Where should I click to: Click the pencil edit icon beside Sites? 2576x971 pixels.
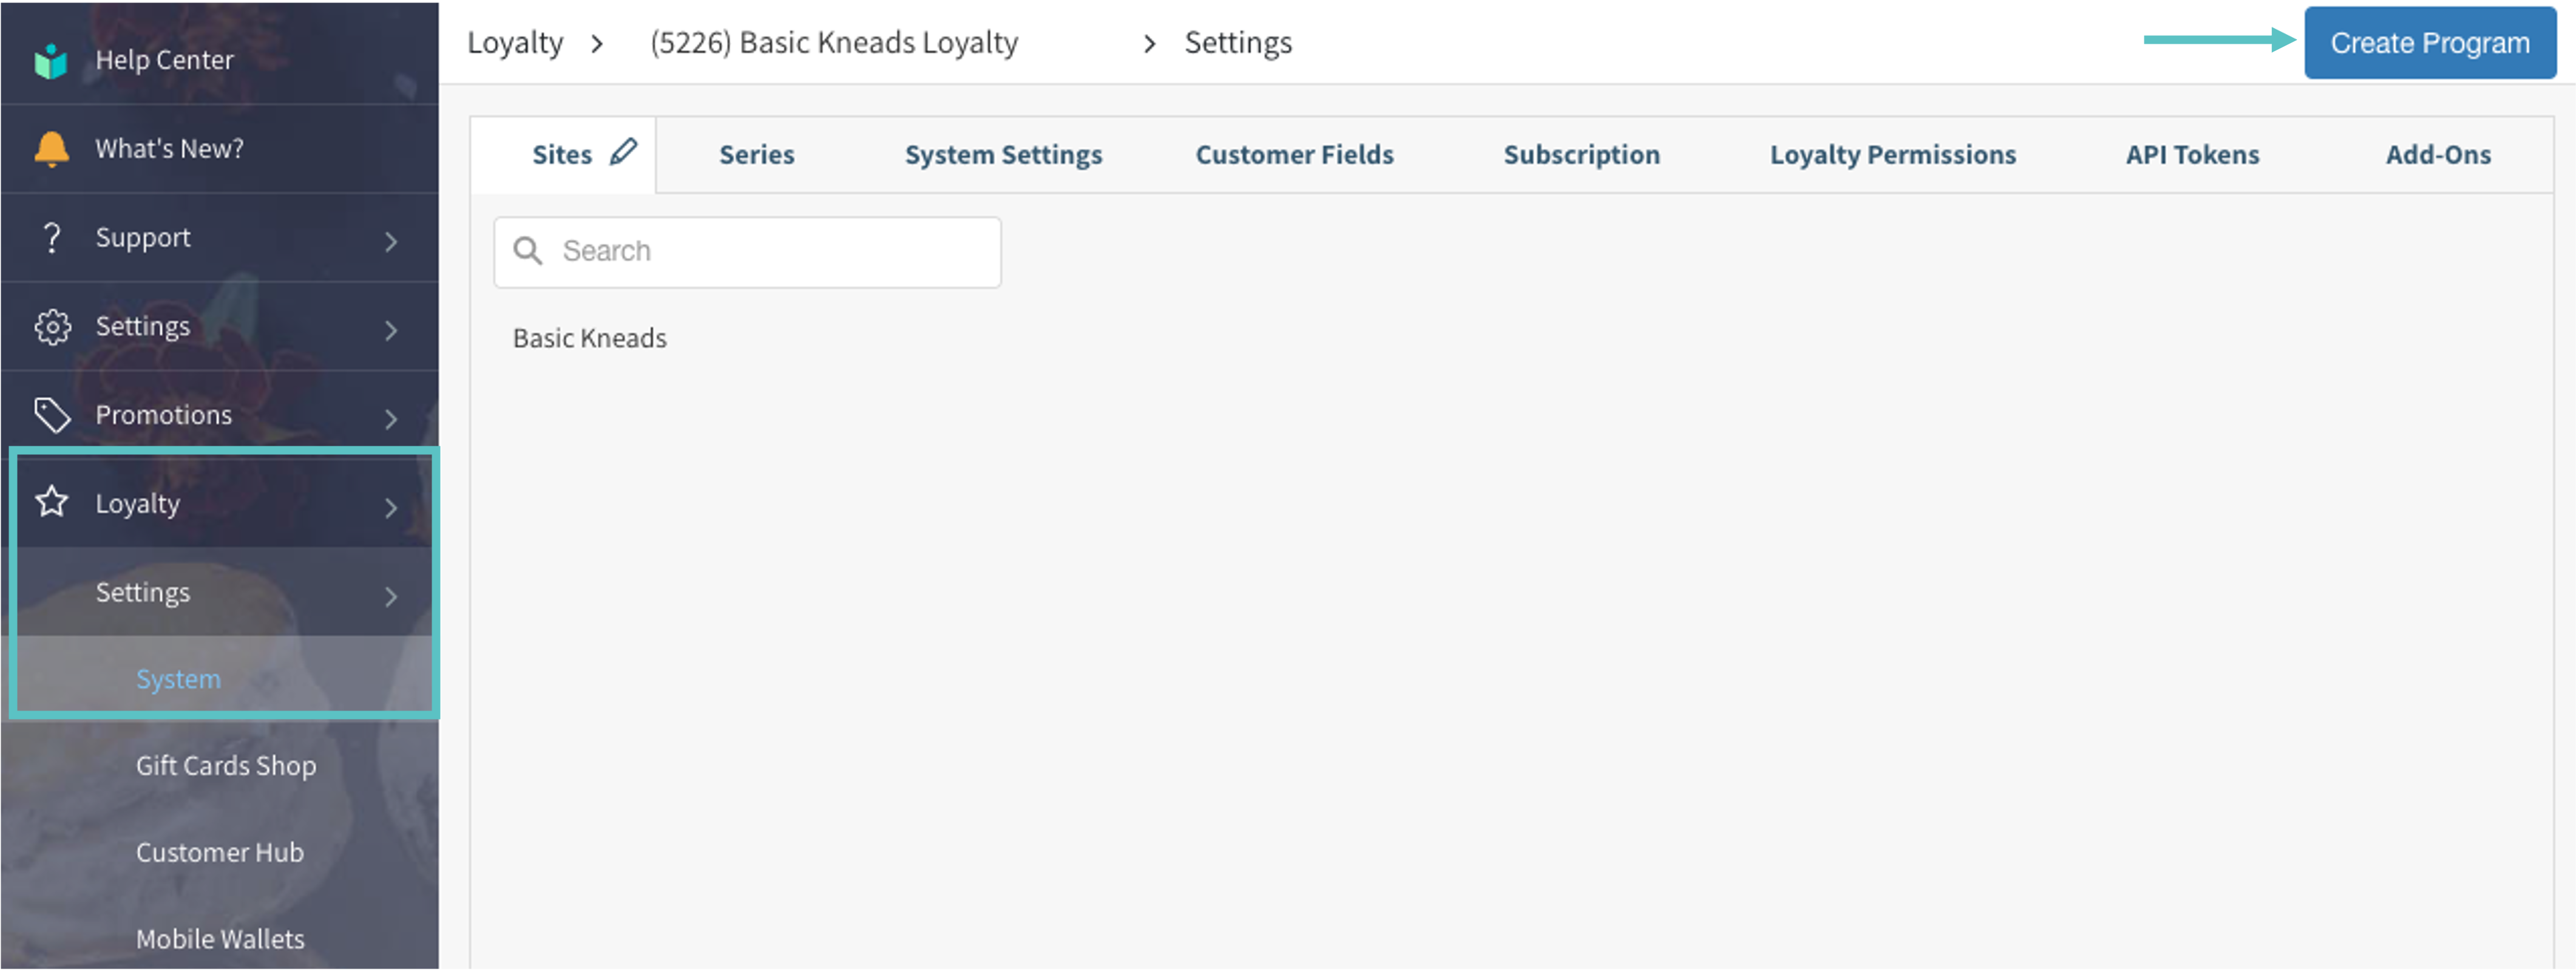pos(623,152)
